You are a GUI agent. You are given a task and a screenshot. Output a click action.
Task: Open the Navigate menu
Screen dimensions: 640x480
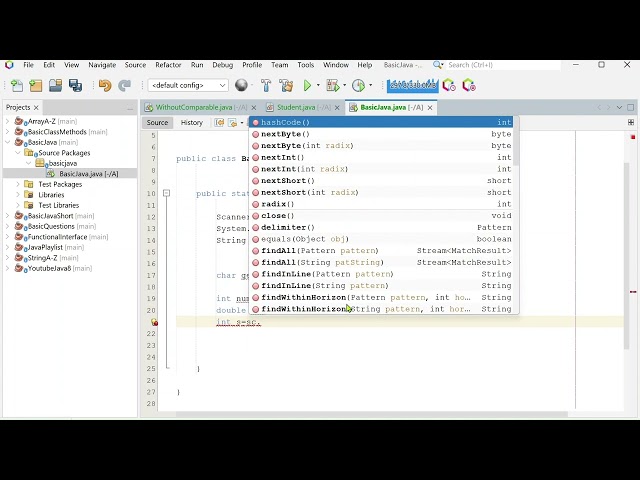[102, 65]
